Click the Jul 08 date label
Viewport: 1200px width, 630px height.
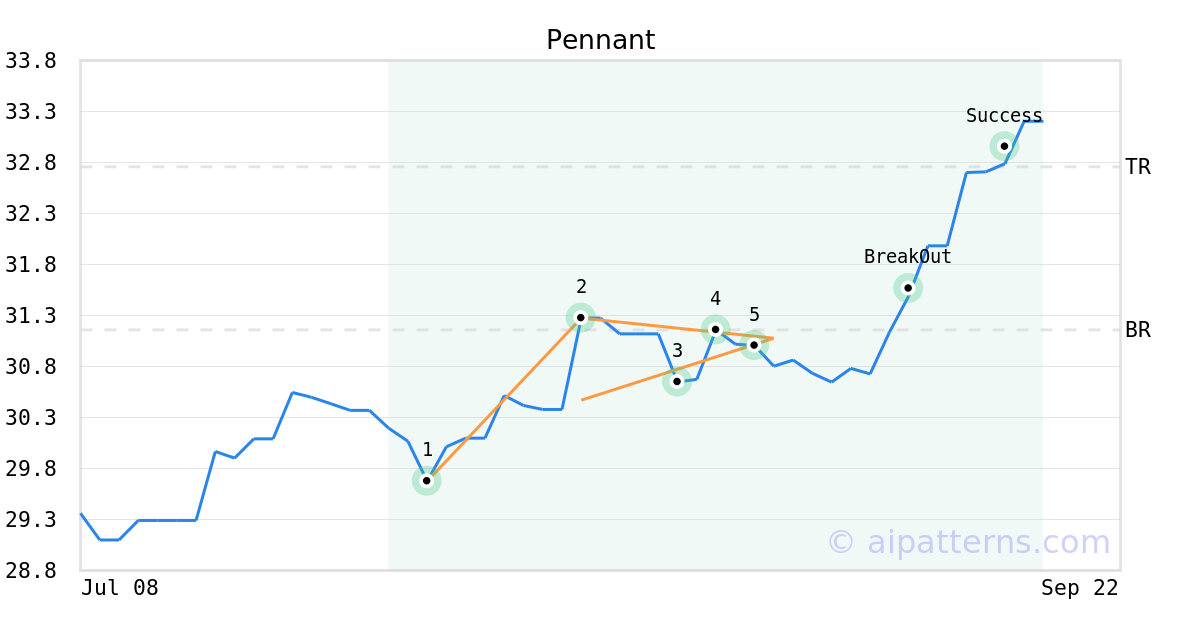pyautogui.click(x=120, y=588)
